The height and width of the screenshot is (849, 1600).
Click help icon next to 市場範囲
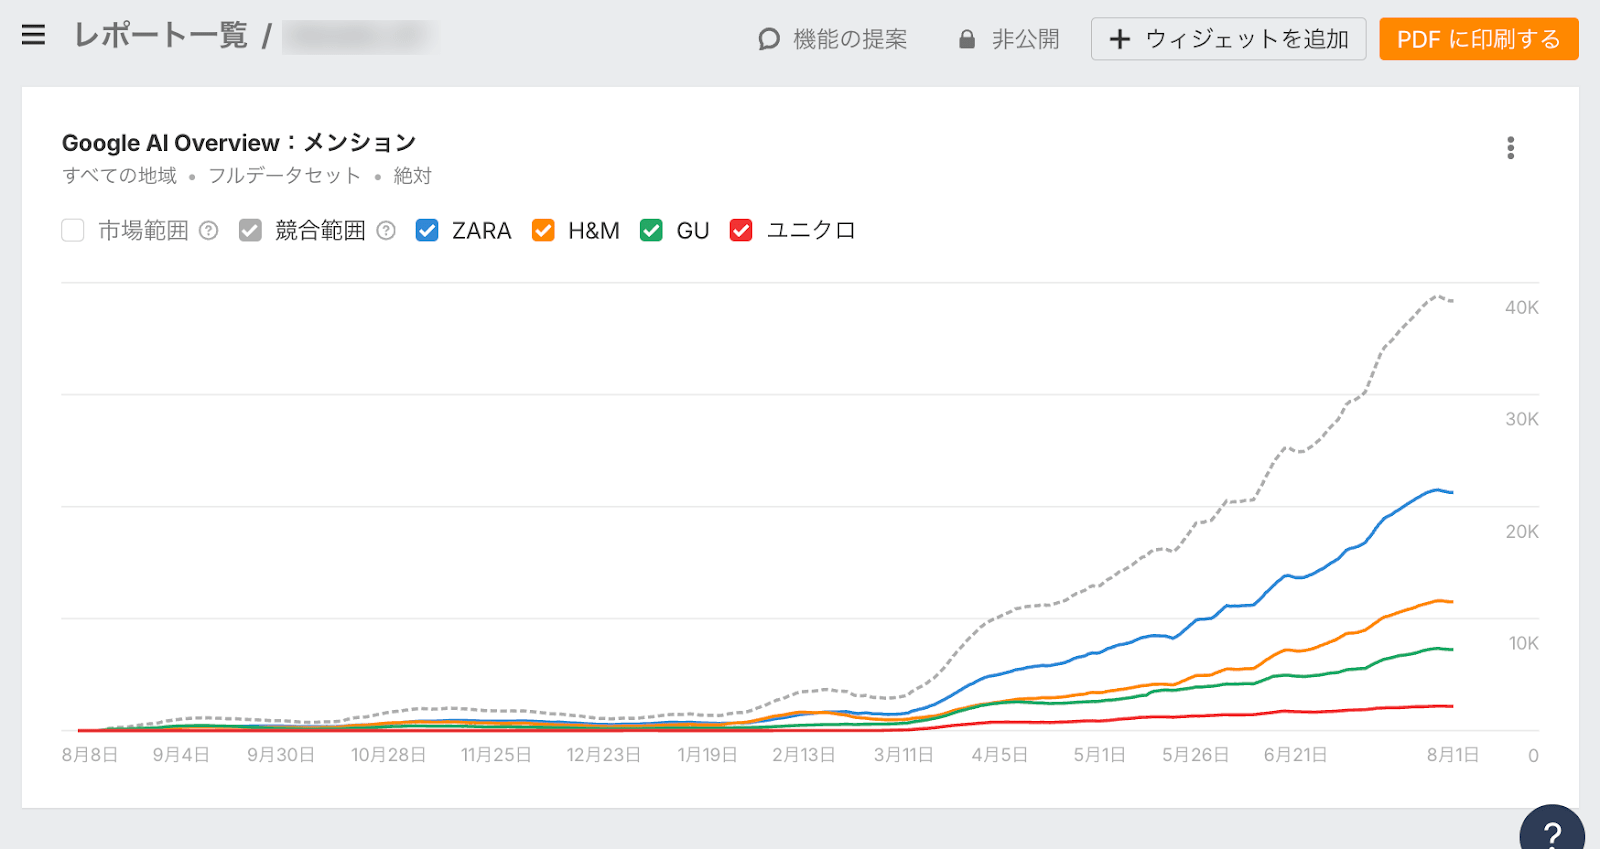point(208,231)
